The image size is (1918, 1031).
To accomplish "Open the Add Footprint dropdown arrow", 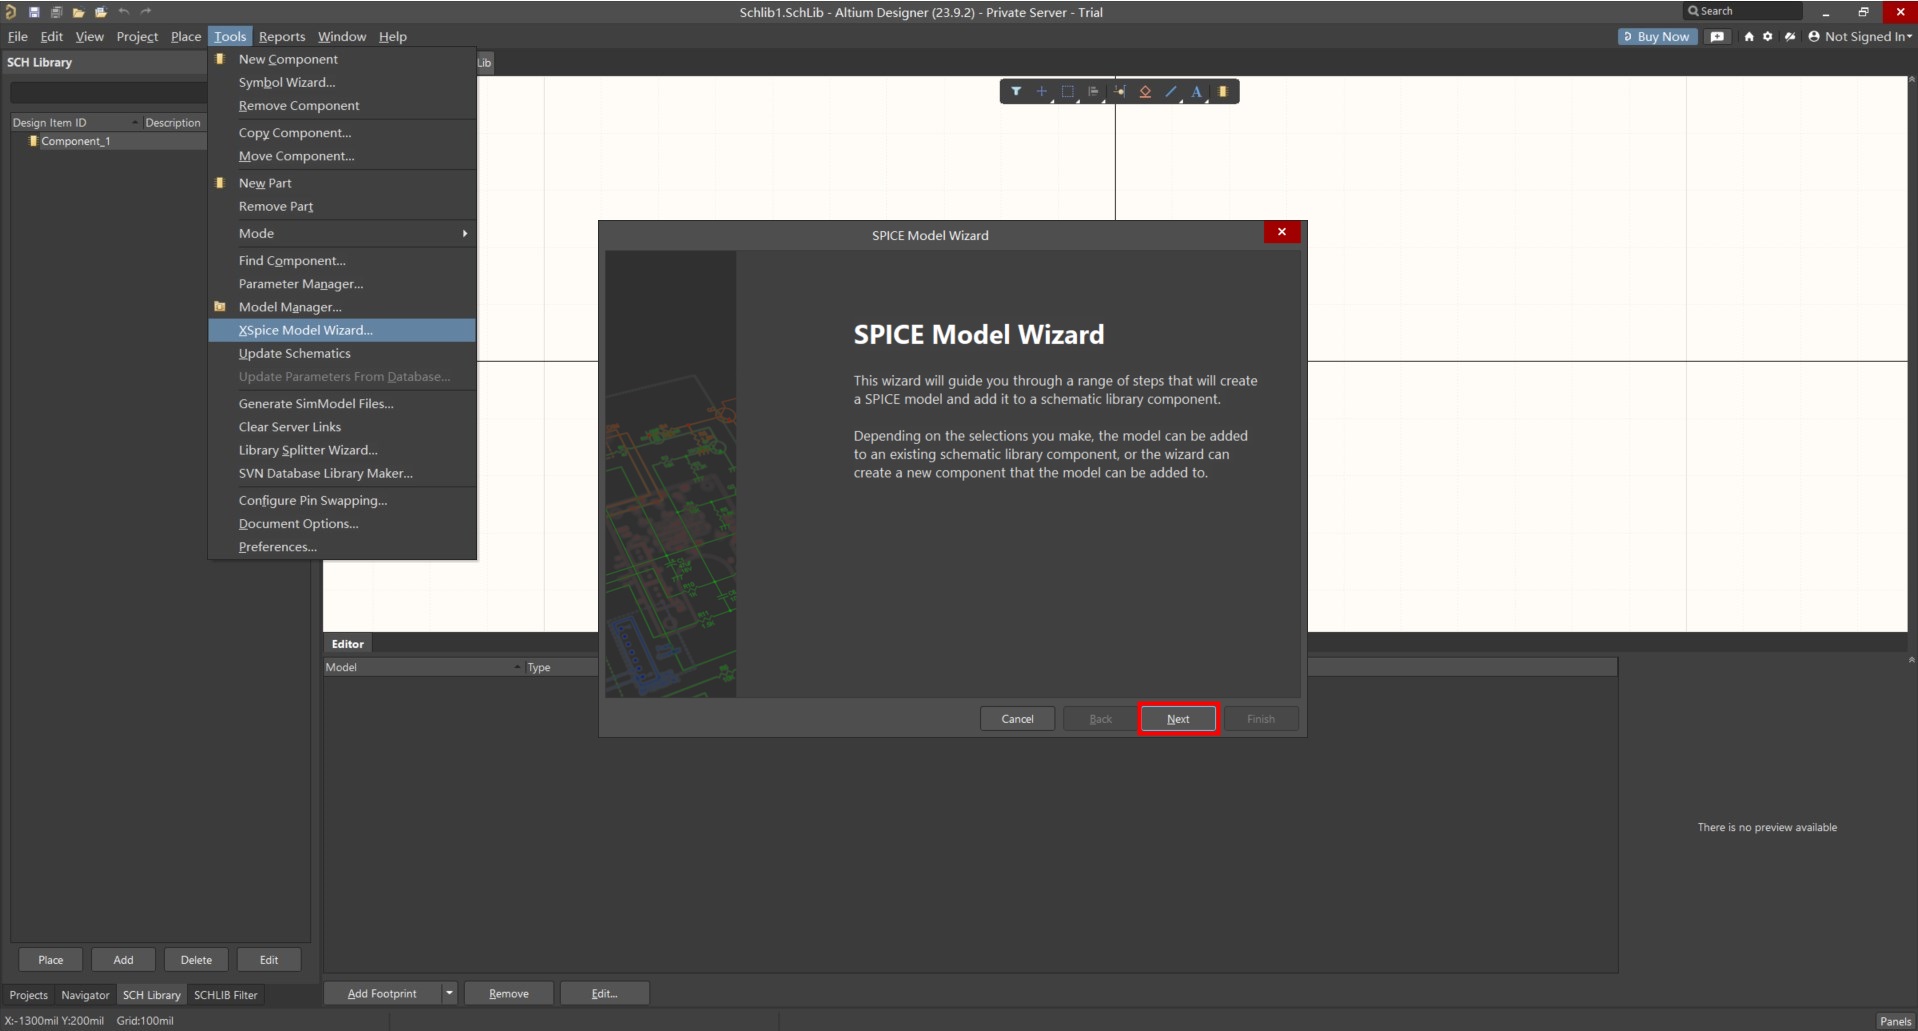I will (x=449, y=993).
